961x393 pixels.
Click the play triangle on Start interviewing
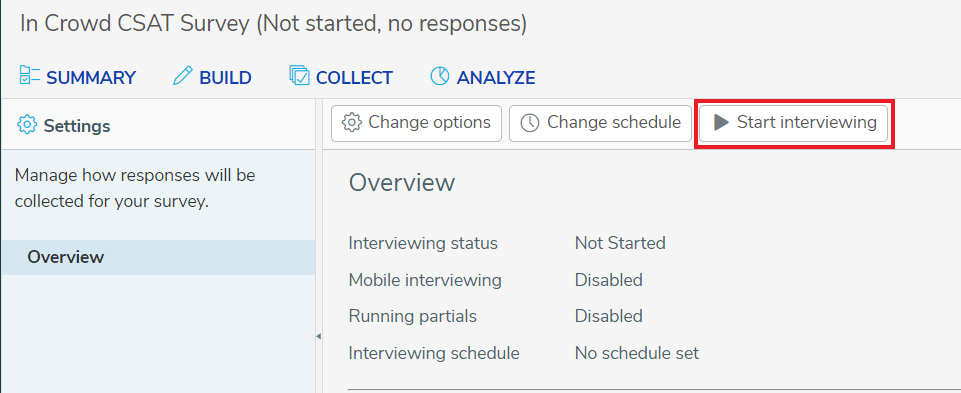click(x=721, y=123)
